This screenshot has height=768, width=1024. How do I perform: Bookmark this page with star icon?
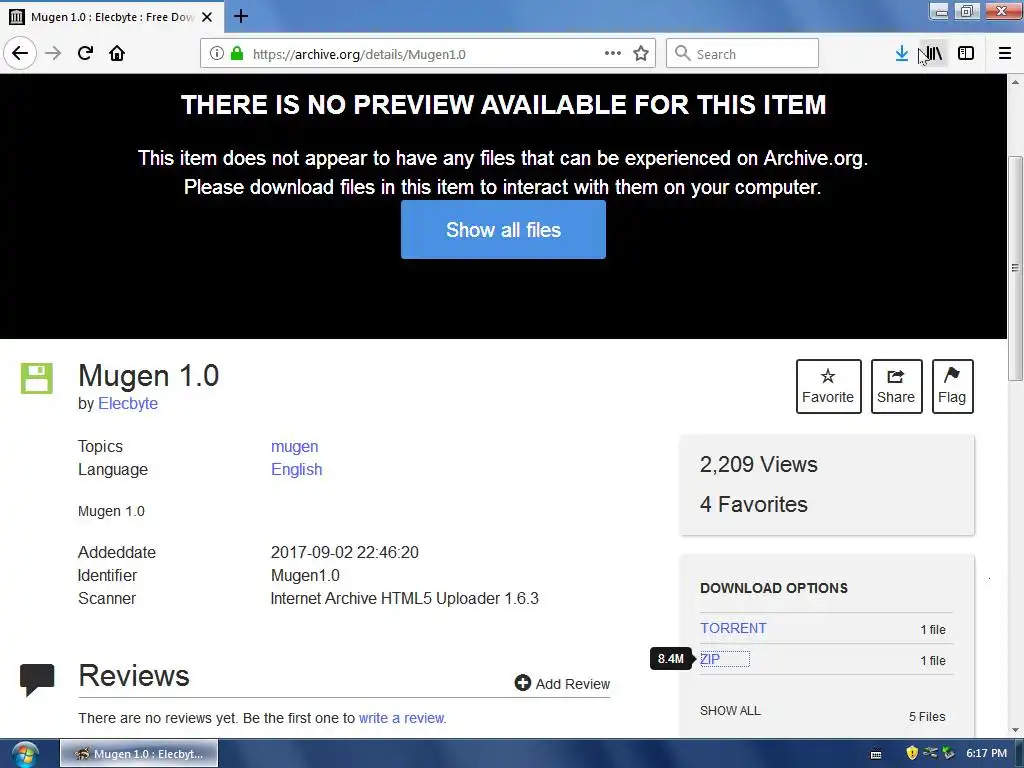coord(641,54)
